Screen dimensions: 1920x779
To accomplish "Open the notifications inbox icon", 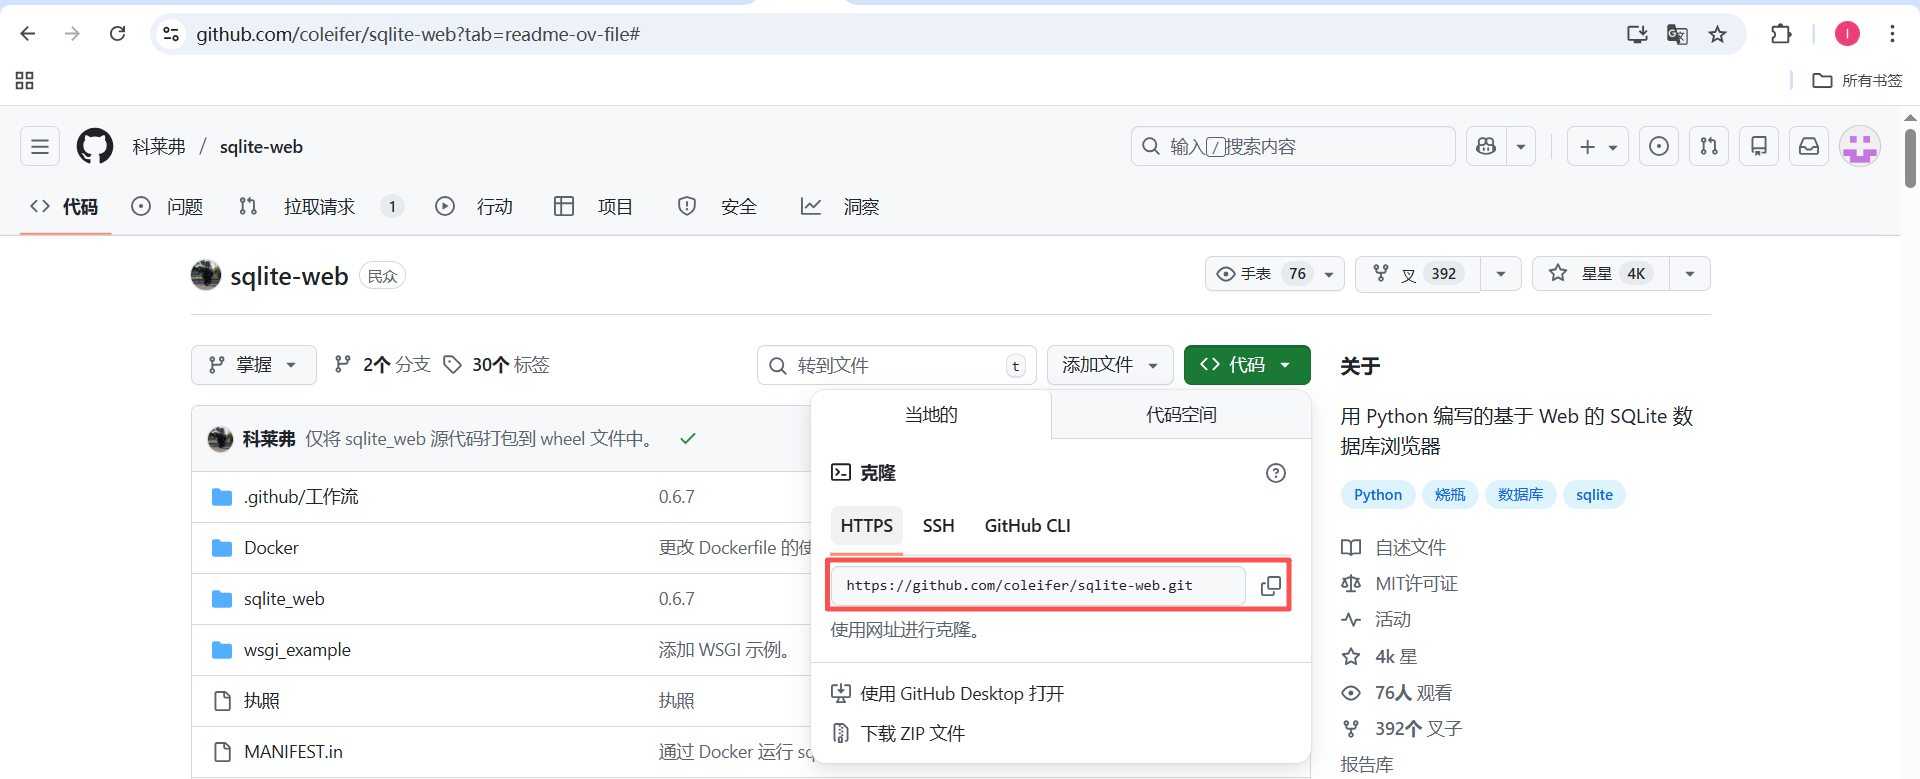I will click(x=1809, y=147).
